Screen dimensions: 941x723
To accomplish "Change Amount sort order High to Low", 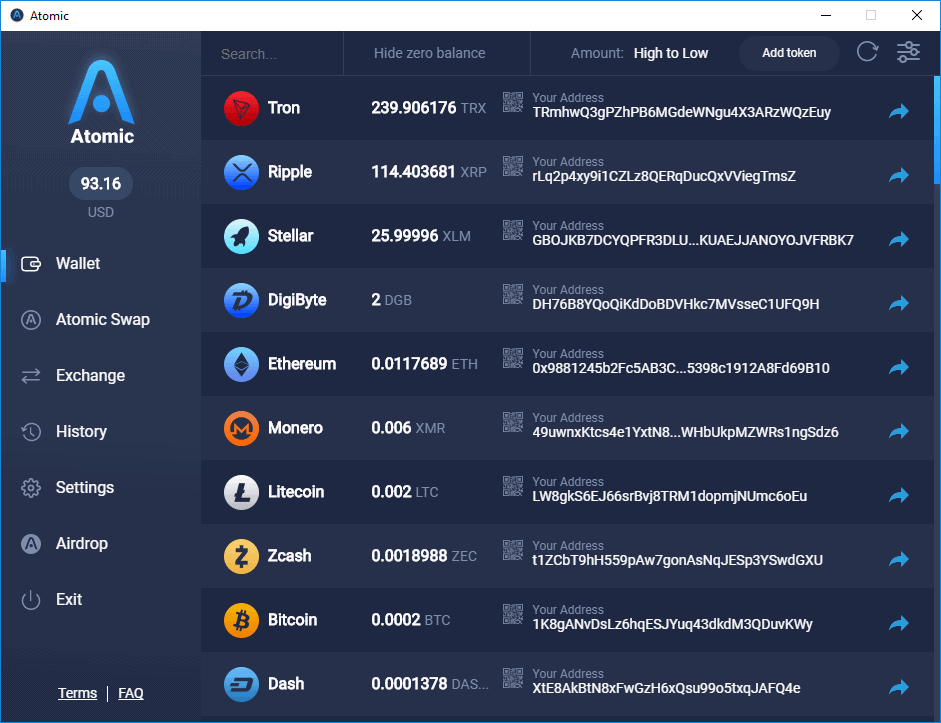I will [x=670, y=53].
